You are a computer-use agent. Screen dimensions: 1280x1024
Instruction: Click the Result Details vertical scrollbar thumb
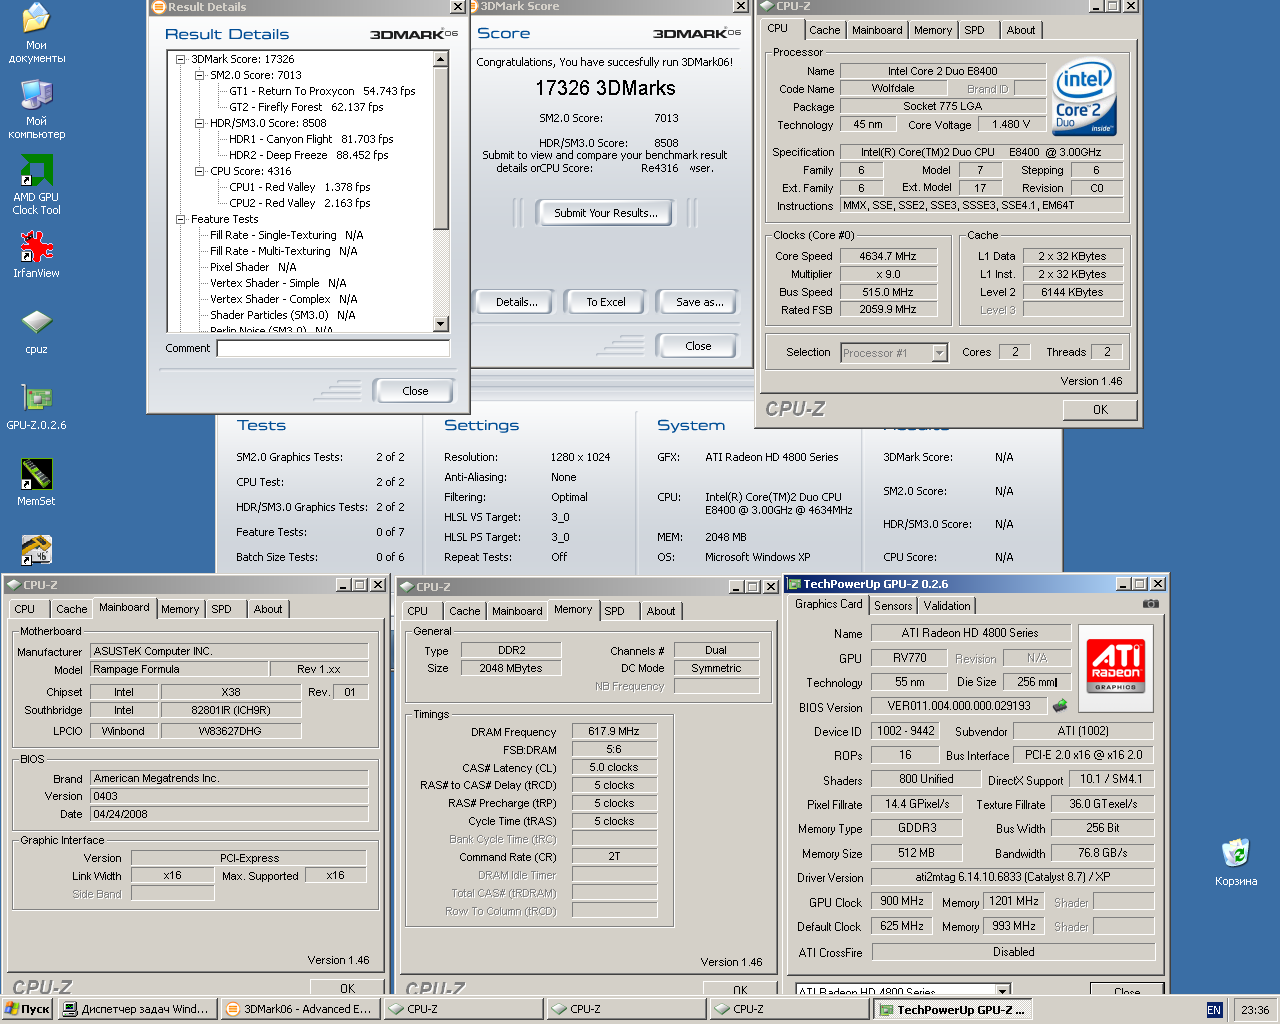click(441, 148)
